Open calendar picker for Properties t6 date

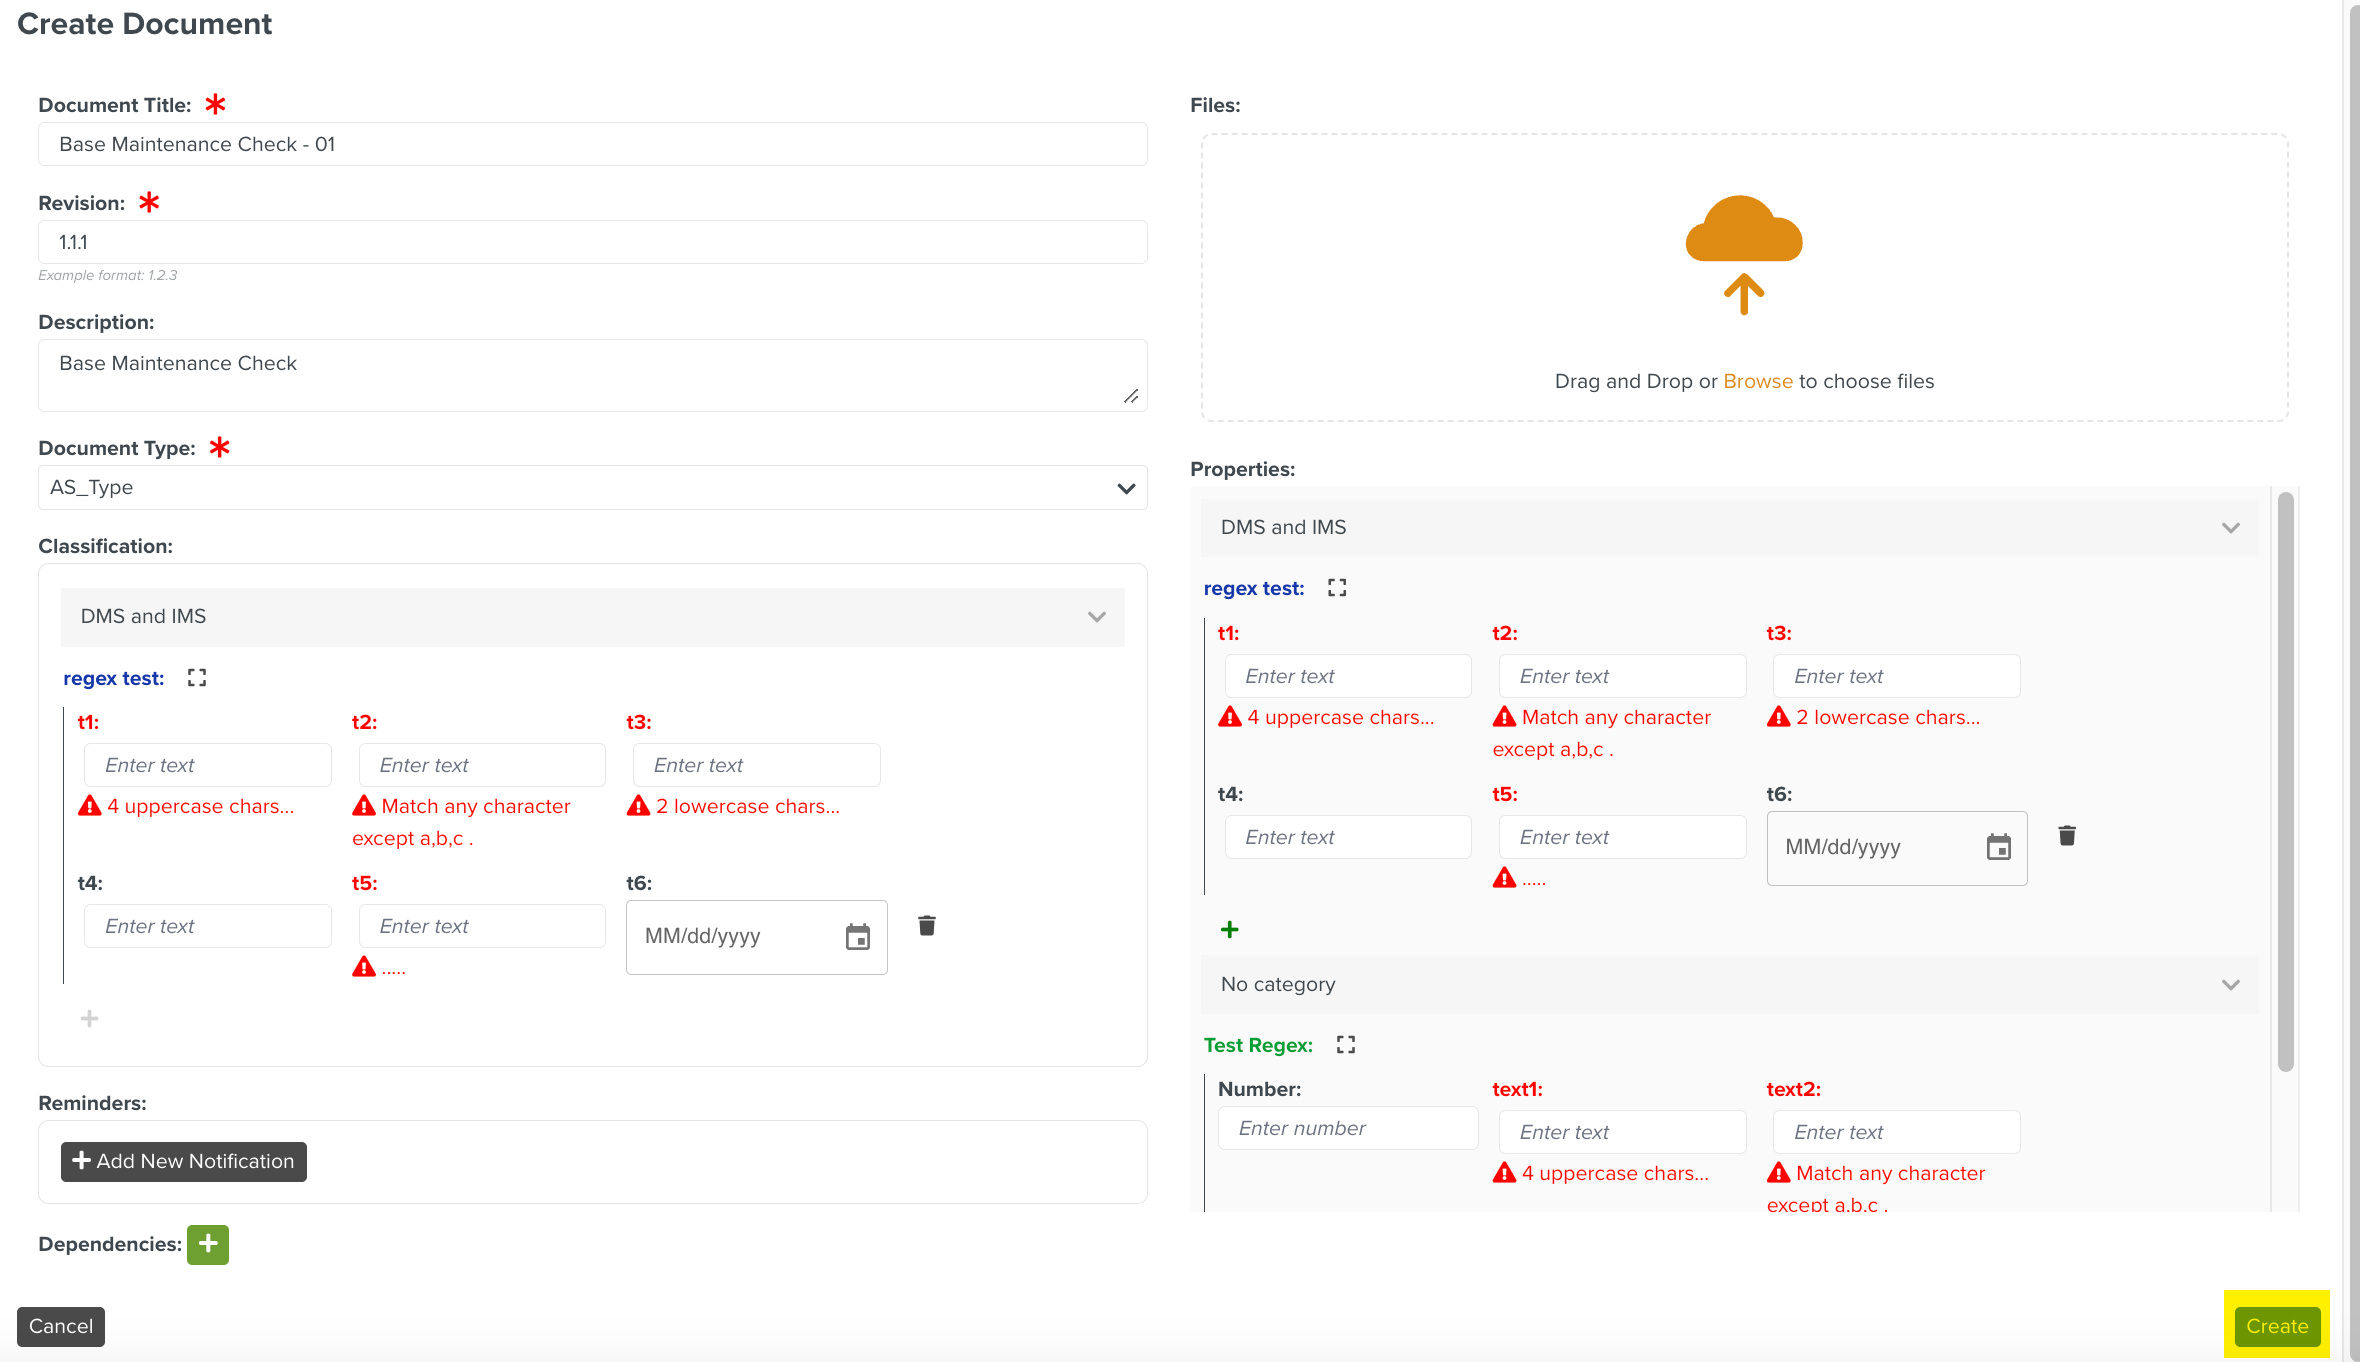1998,848
